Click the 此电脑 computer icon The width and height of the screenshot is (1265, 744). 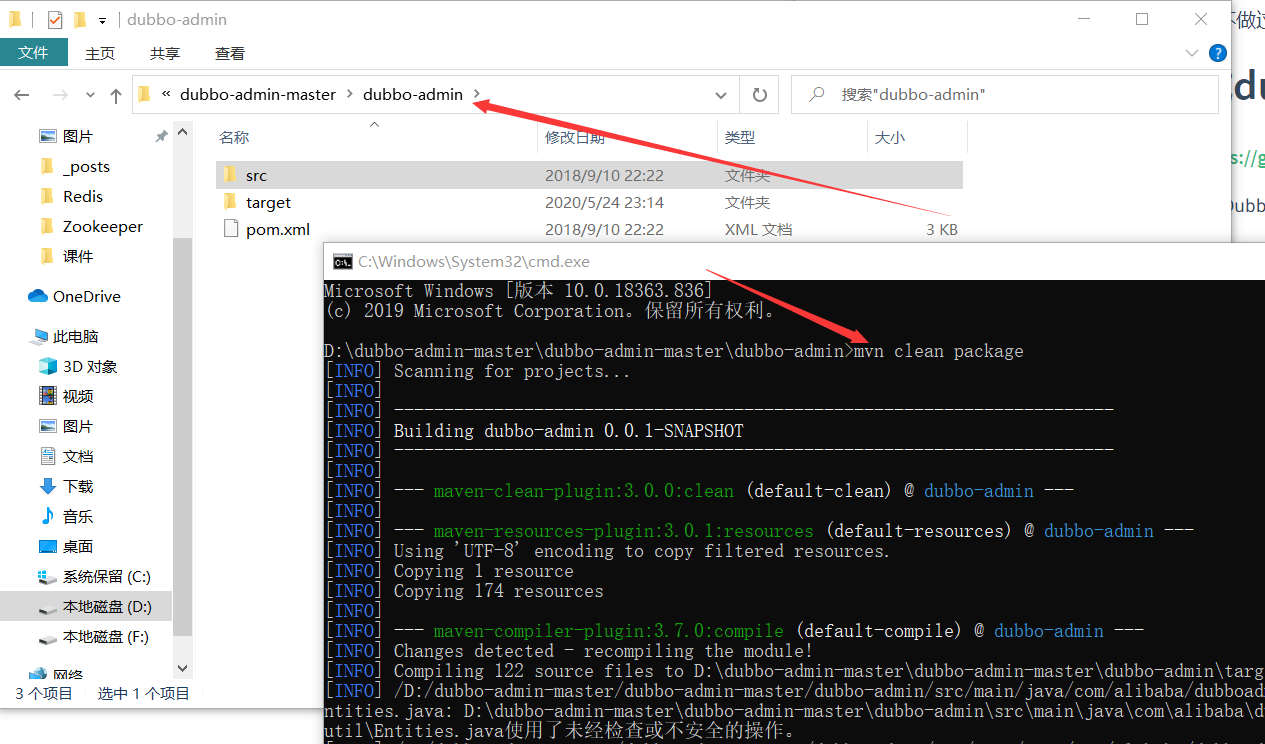pos(40,336)
